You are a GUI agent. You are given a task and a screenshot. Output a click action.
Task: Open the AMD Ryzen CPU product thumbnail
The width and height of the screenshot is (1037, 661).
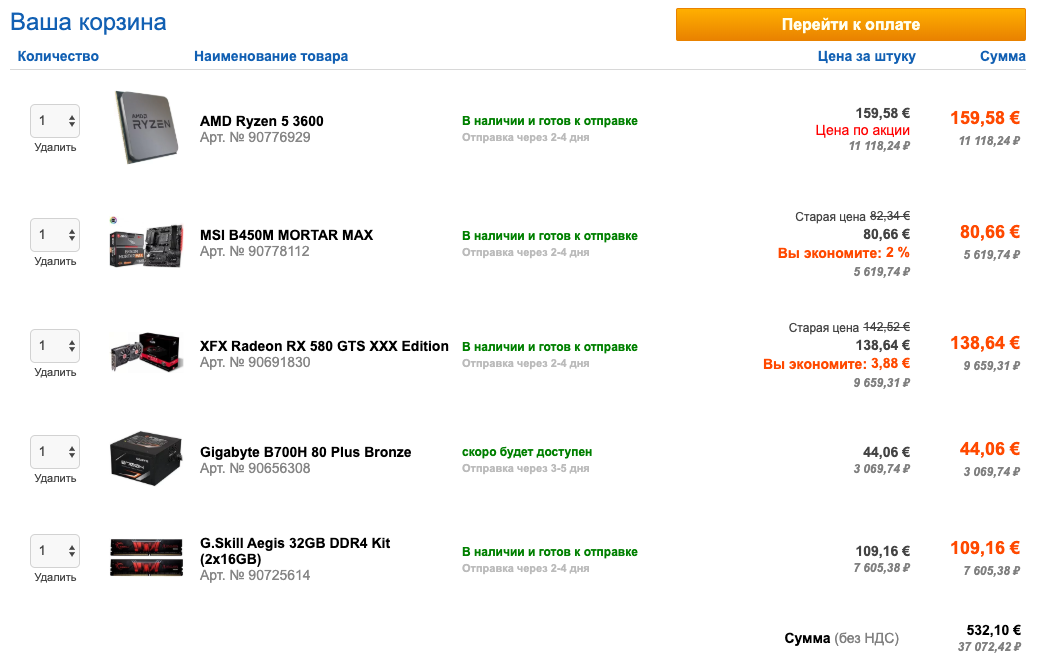pos(147,127)
